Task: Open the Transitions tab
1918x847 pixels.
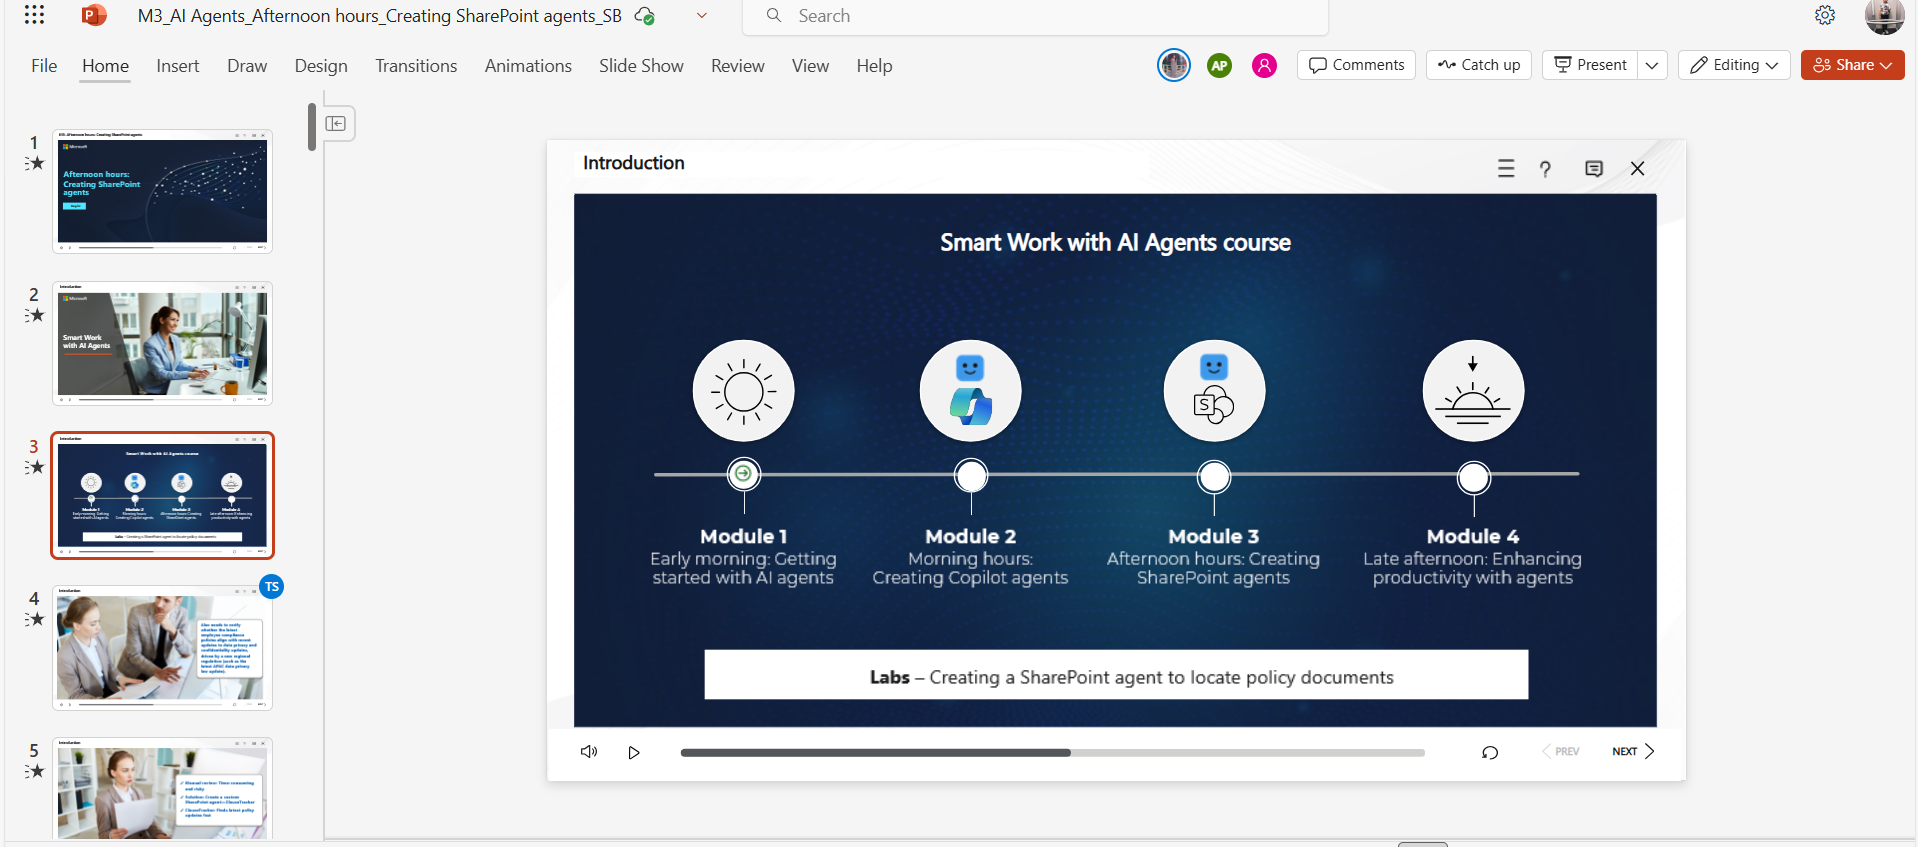Action: [x=416, y=66]
